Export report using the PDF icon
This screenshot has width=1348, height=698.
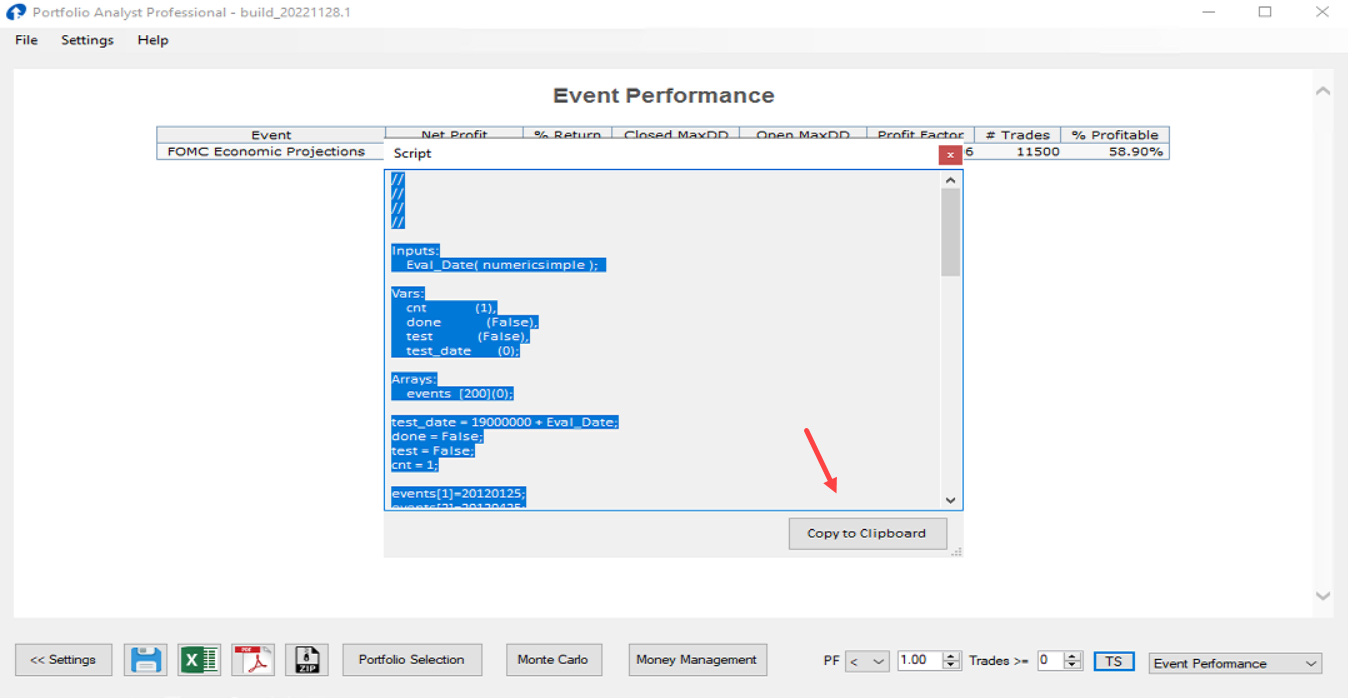(253, 660)
